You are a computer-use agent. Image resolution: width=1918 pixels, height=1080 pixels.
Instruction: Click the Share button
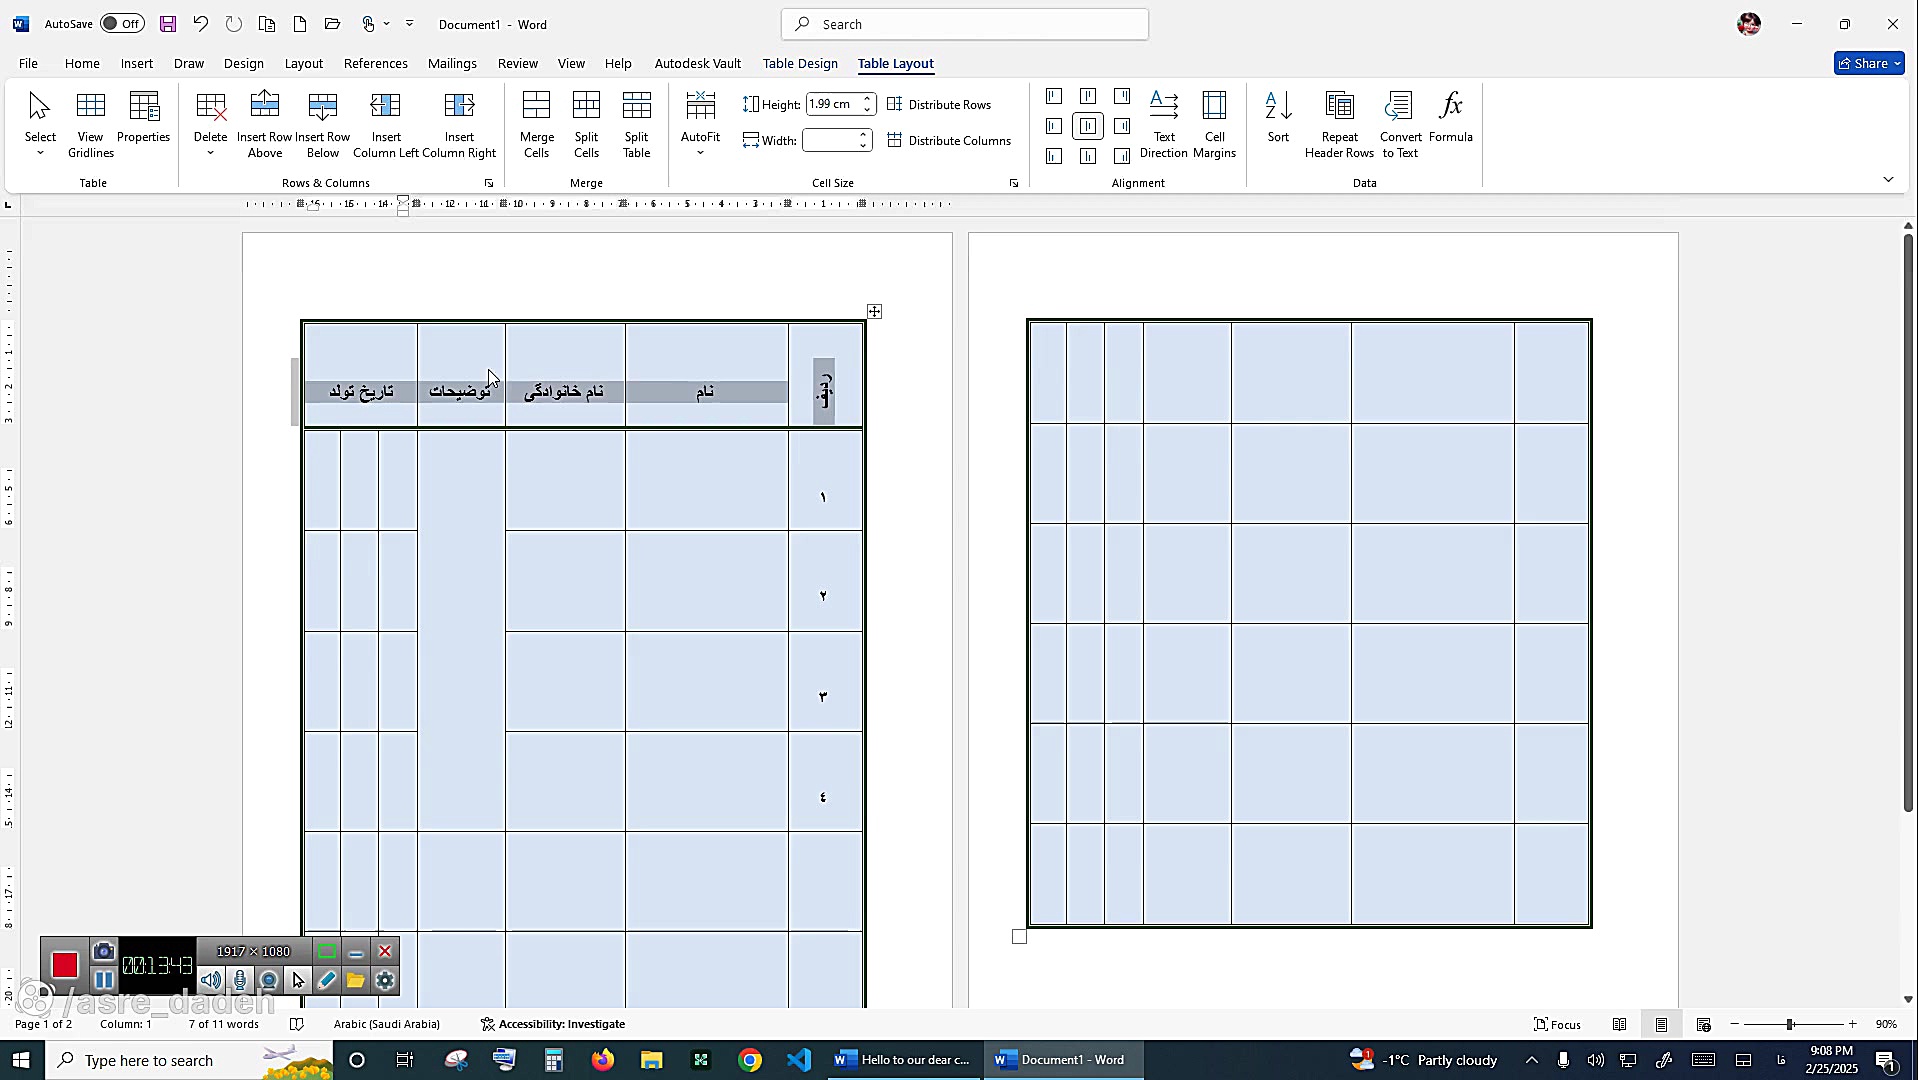click(1869, 63)
